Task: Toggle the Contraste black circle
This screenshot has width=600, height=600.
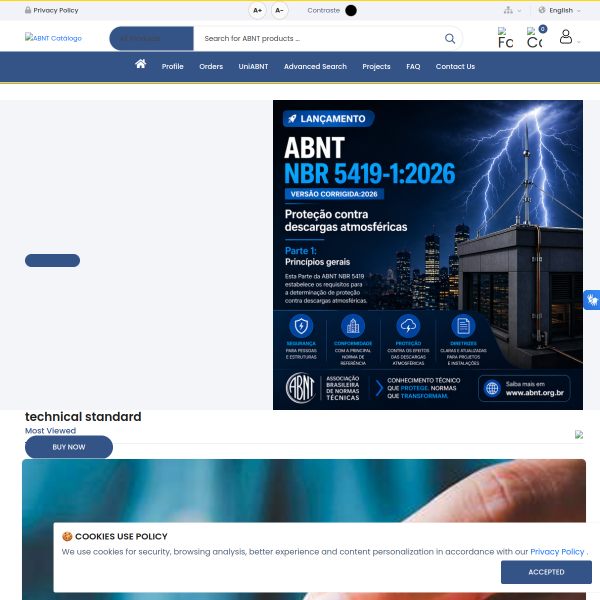Action: point(351,10)
